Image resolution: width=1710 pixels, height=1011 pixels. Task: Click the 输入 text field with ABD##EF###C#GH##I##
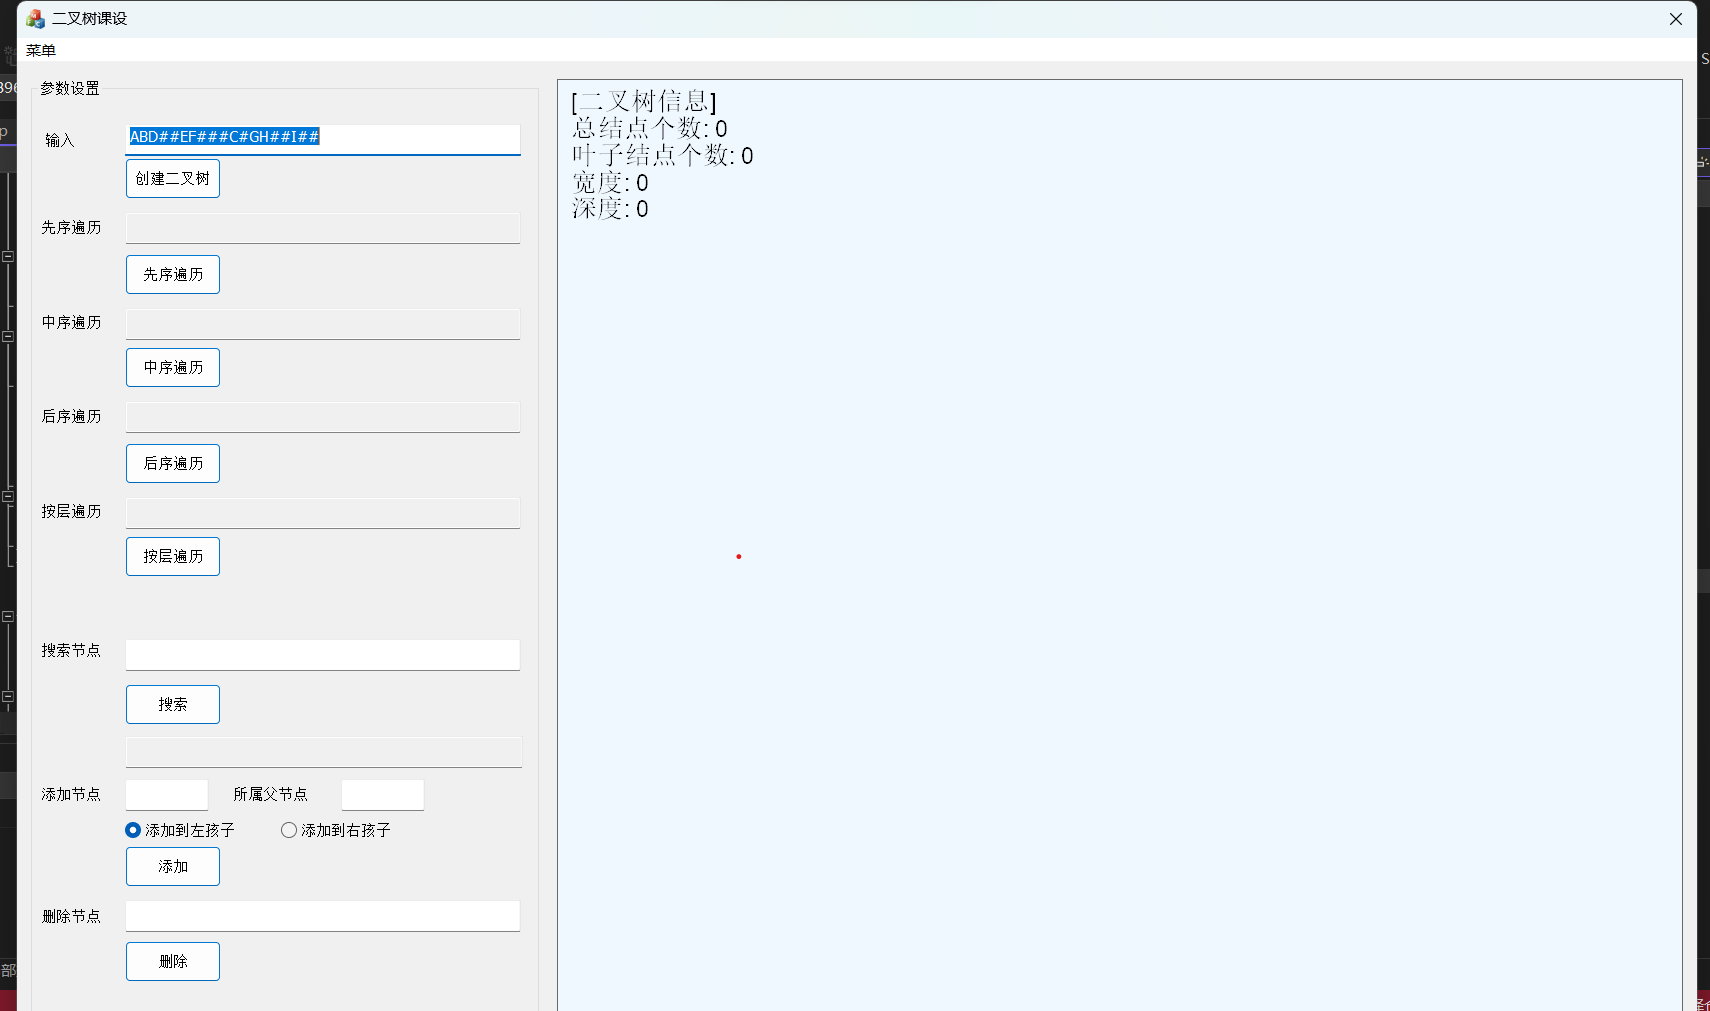click(323, 138)
